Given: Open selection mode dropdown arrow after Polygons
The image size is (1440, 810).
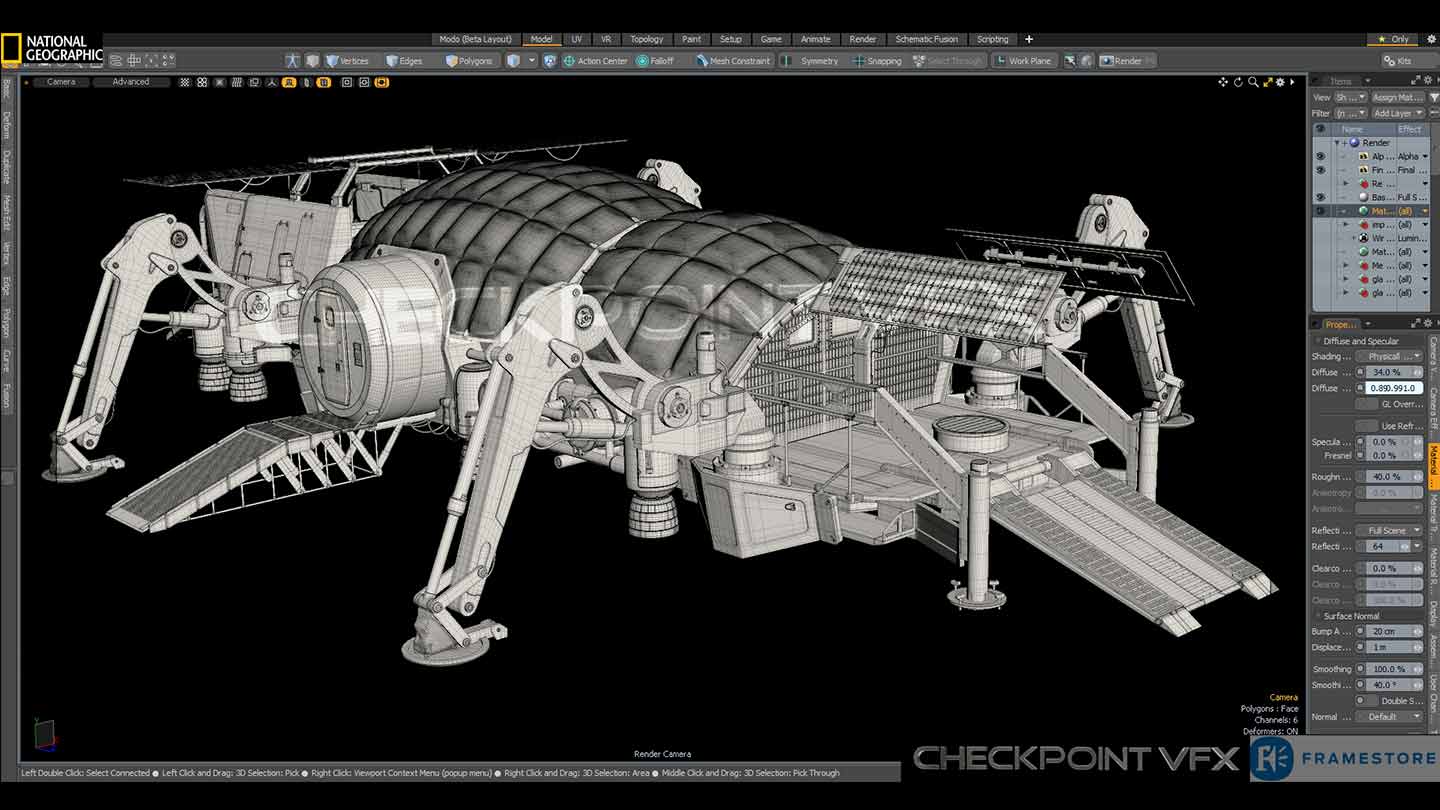Looking at the screenshot, I should tap(532, 61).
